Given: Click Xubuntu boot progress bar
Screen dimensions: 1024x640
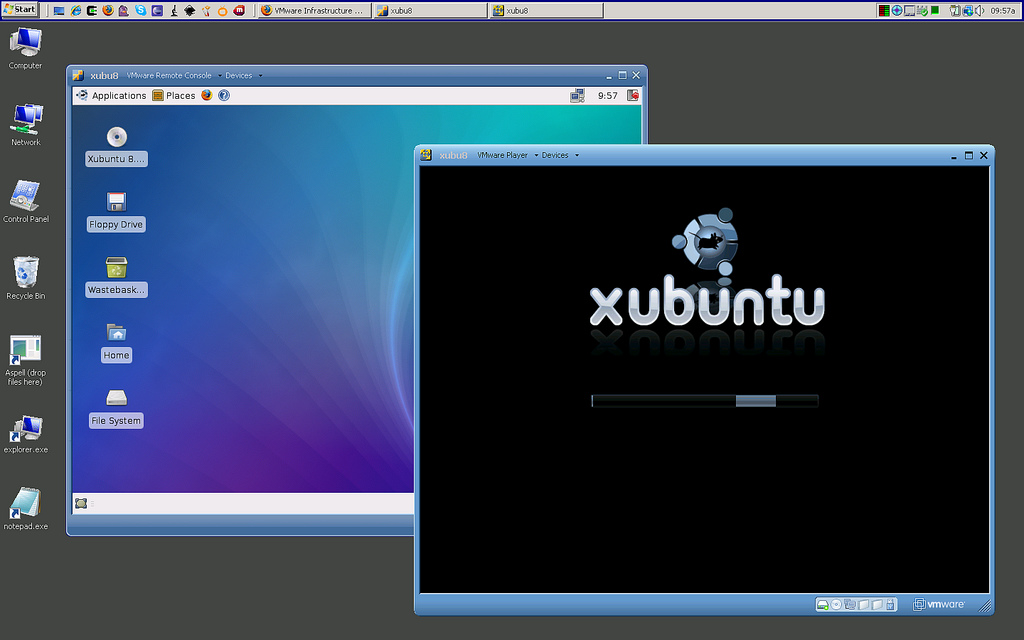Looking at the screenshot, I should pyautogui.click(x=705, y=401).
